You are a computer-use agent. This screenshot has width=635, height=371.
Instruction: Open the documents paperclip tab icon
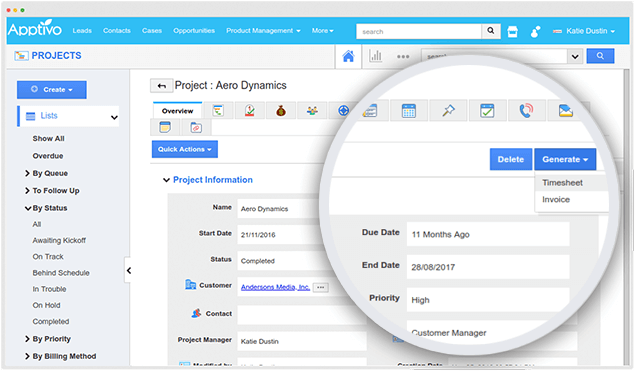pos(196,128)
